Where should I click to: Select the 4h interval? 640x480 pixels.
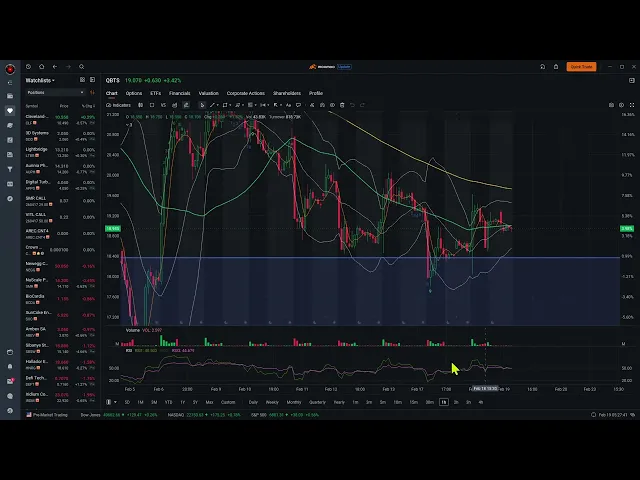[x=481, y=402]
